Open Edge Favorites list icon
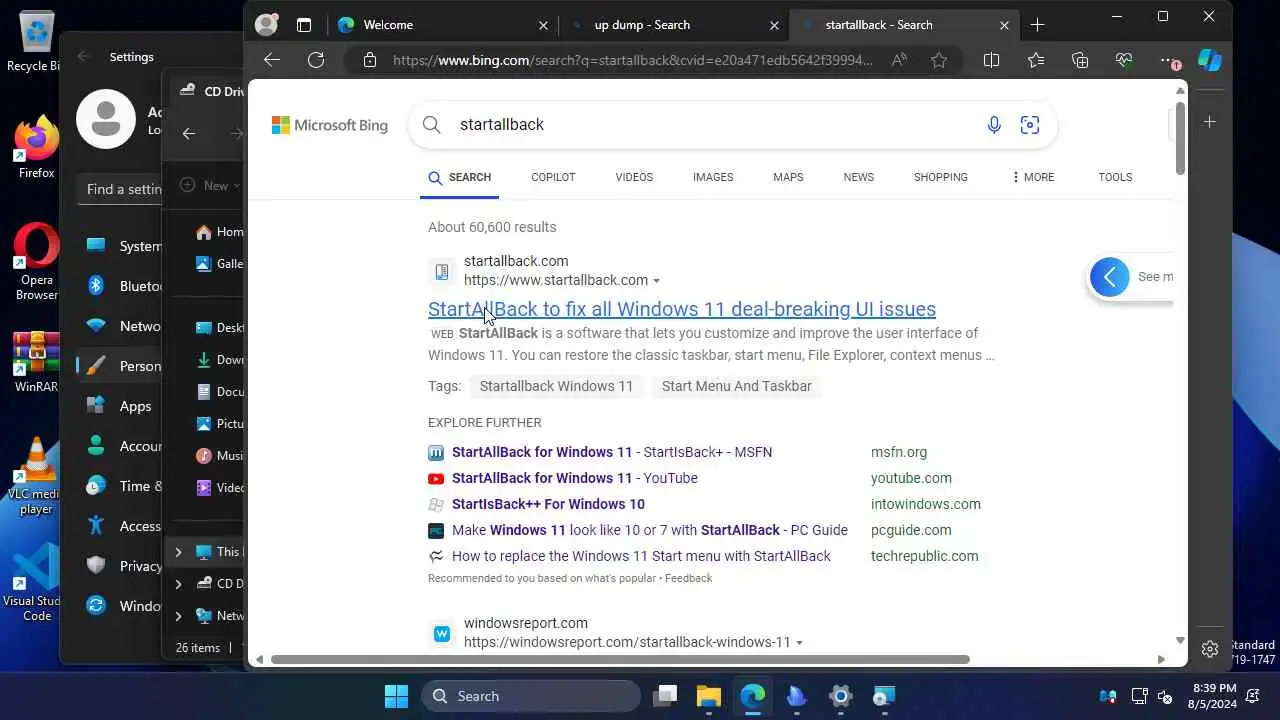Image resolution: width=1280 pixels, height=720 pixels. [x=1035, y=60]
